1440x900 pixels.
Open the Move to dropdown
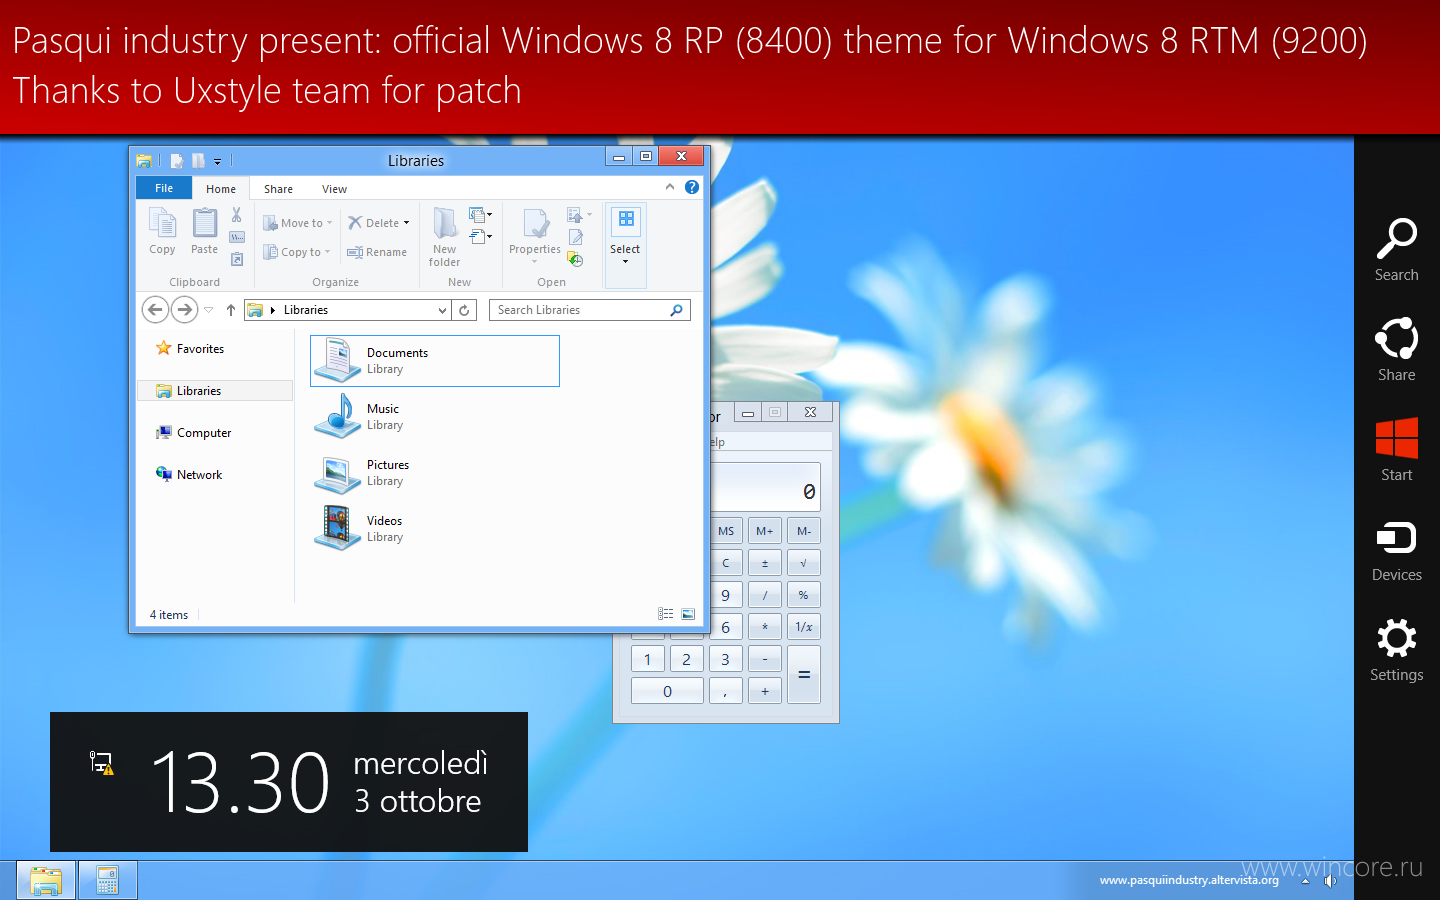tap(297, 223)
